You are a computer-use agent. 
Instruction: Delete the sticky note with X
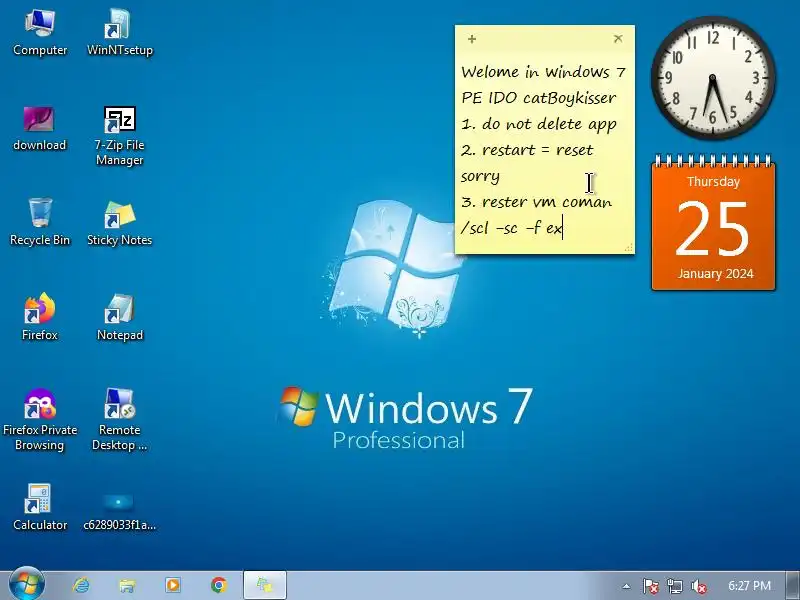[x=618, y=38]
